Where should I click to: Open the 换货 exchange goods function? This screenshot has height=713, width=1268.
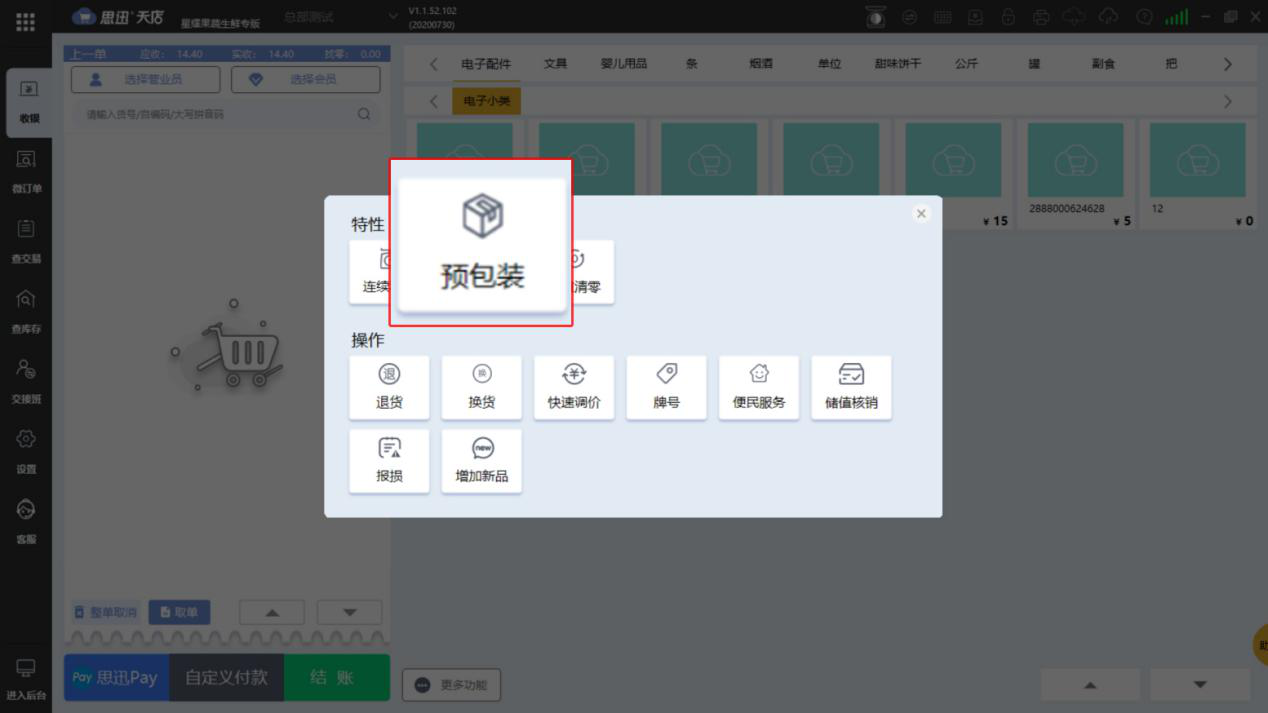[481, 387]
